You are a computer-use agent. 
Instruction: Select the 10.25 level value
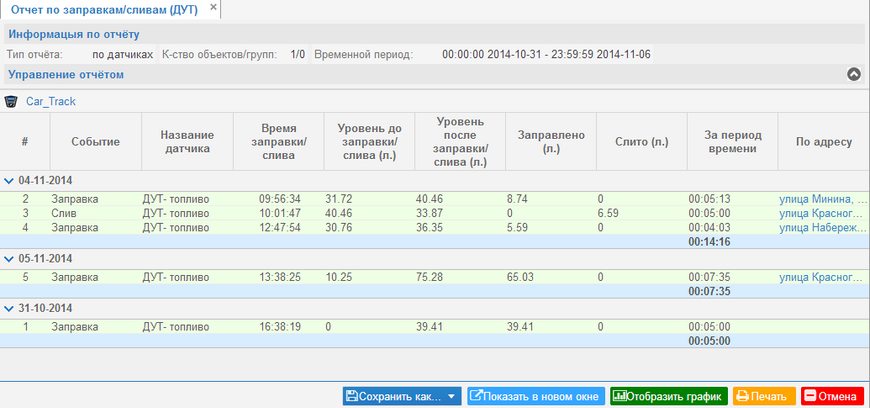pos(338,277)
